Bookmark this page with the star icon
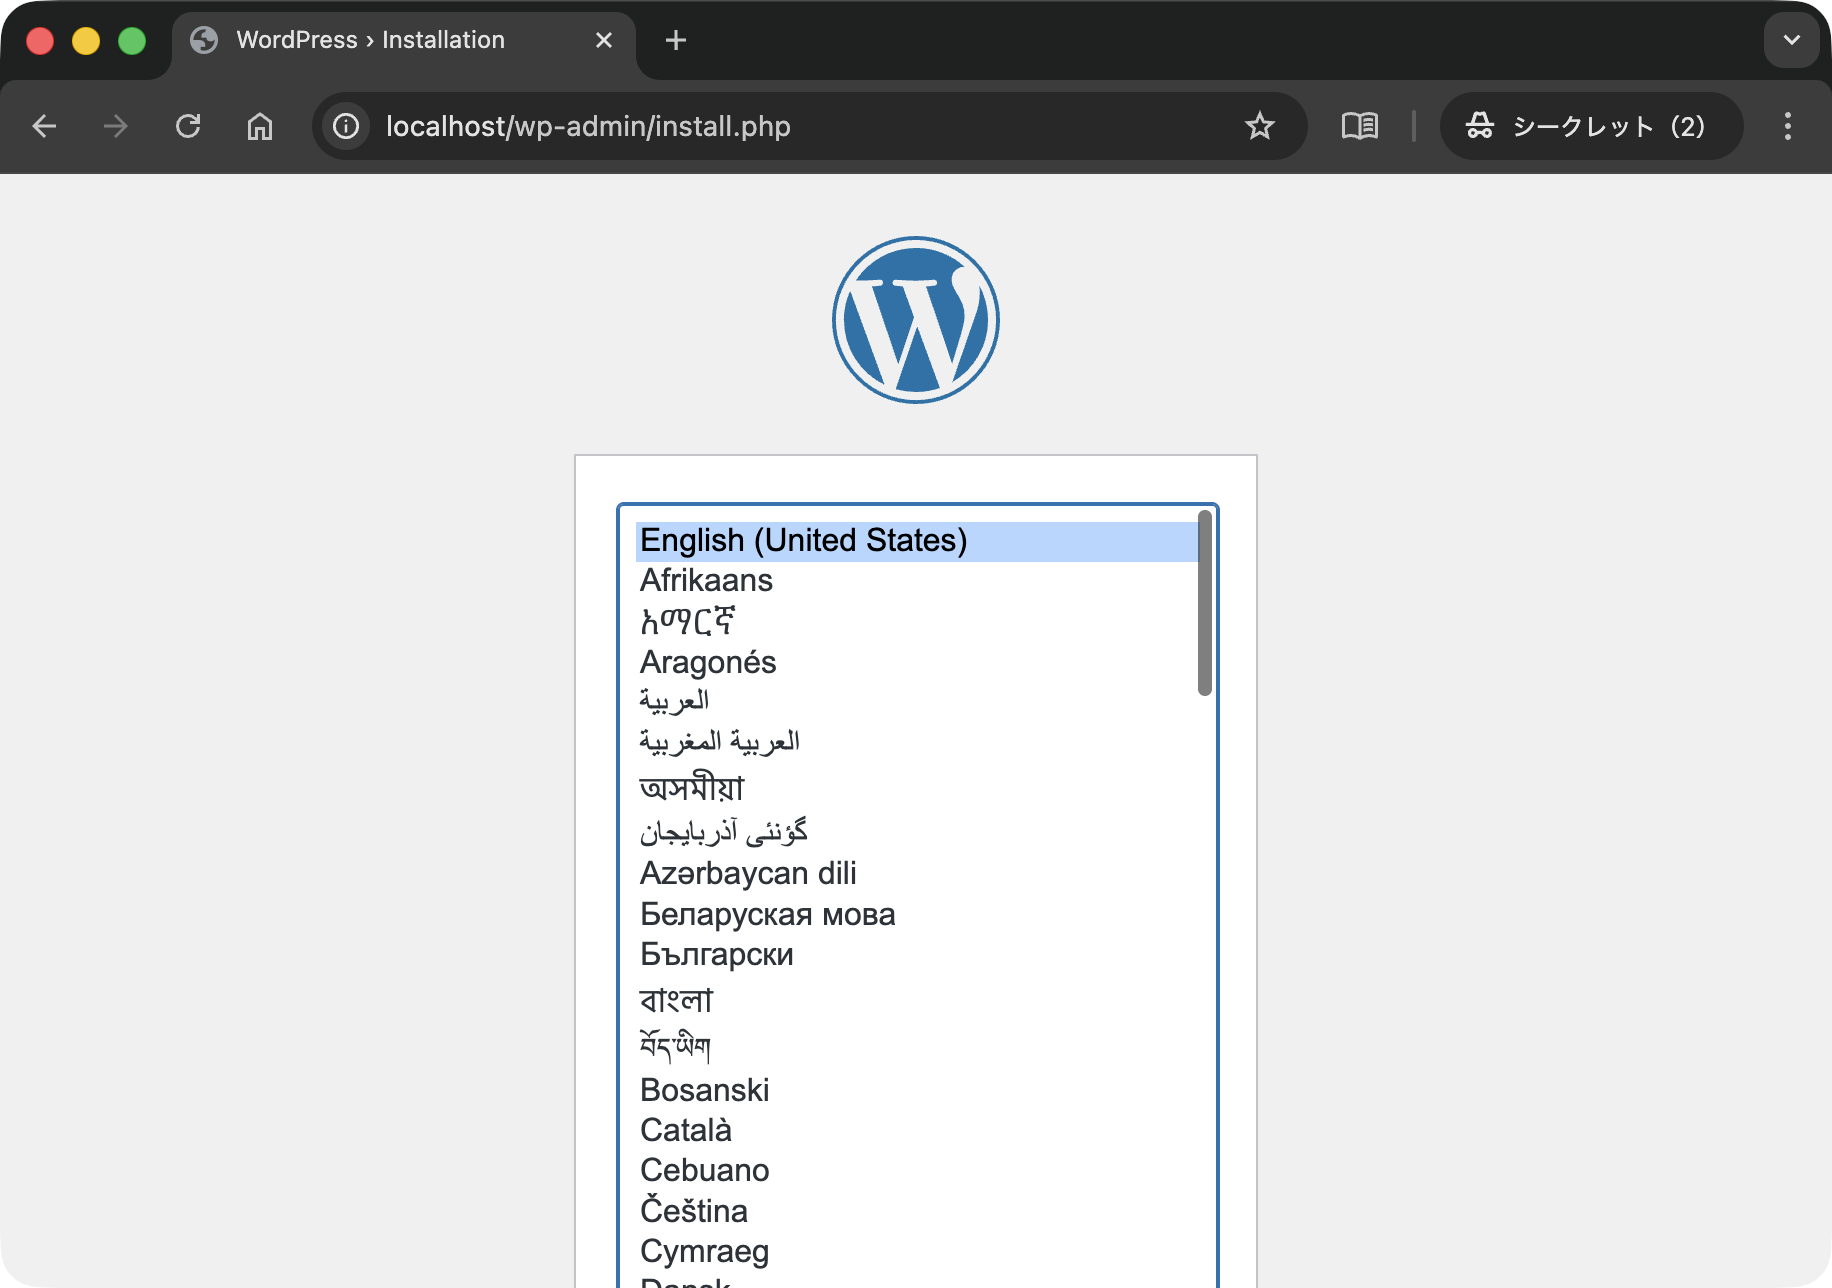This screenshot has width=1832, height=1288. coord(1259,126)
